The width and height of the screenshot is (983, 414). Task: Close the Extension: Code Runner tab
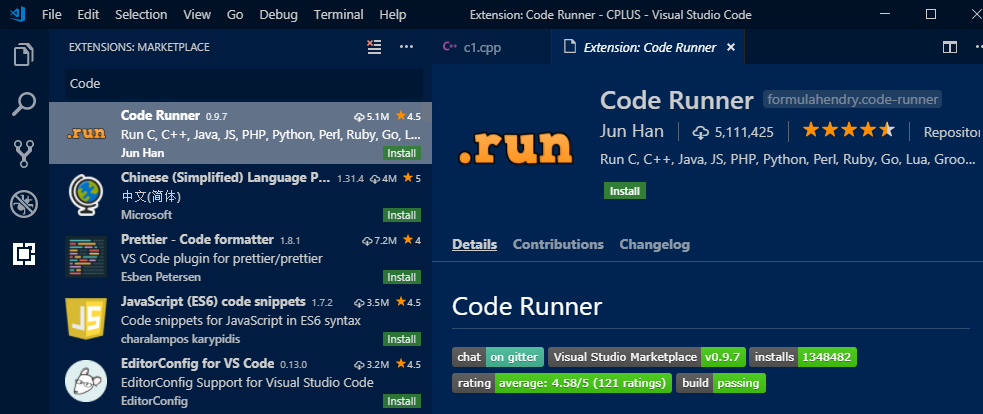(730, 47)
